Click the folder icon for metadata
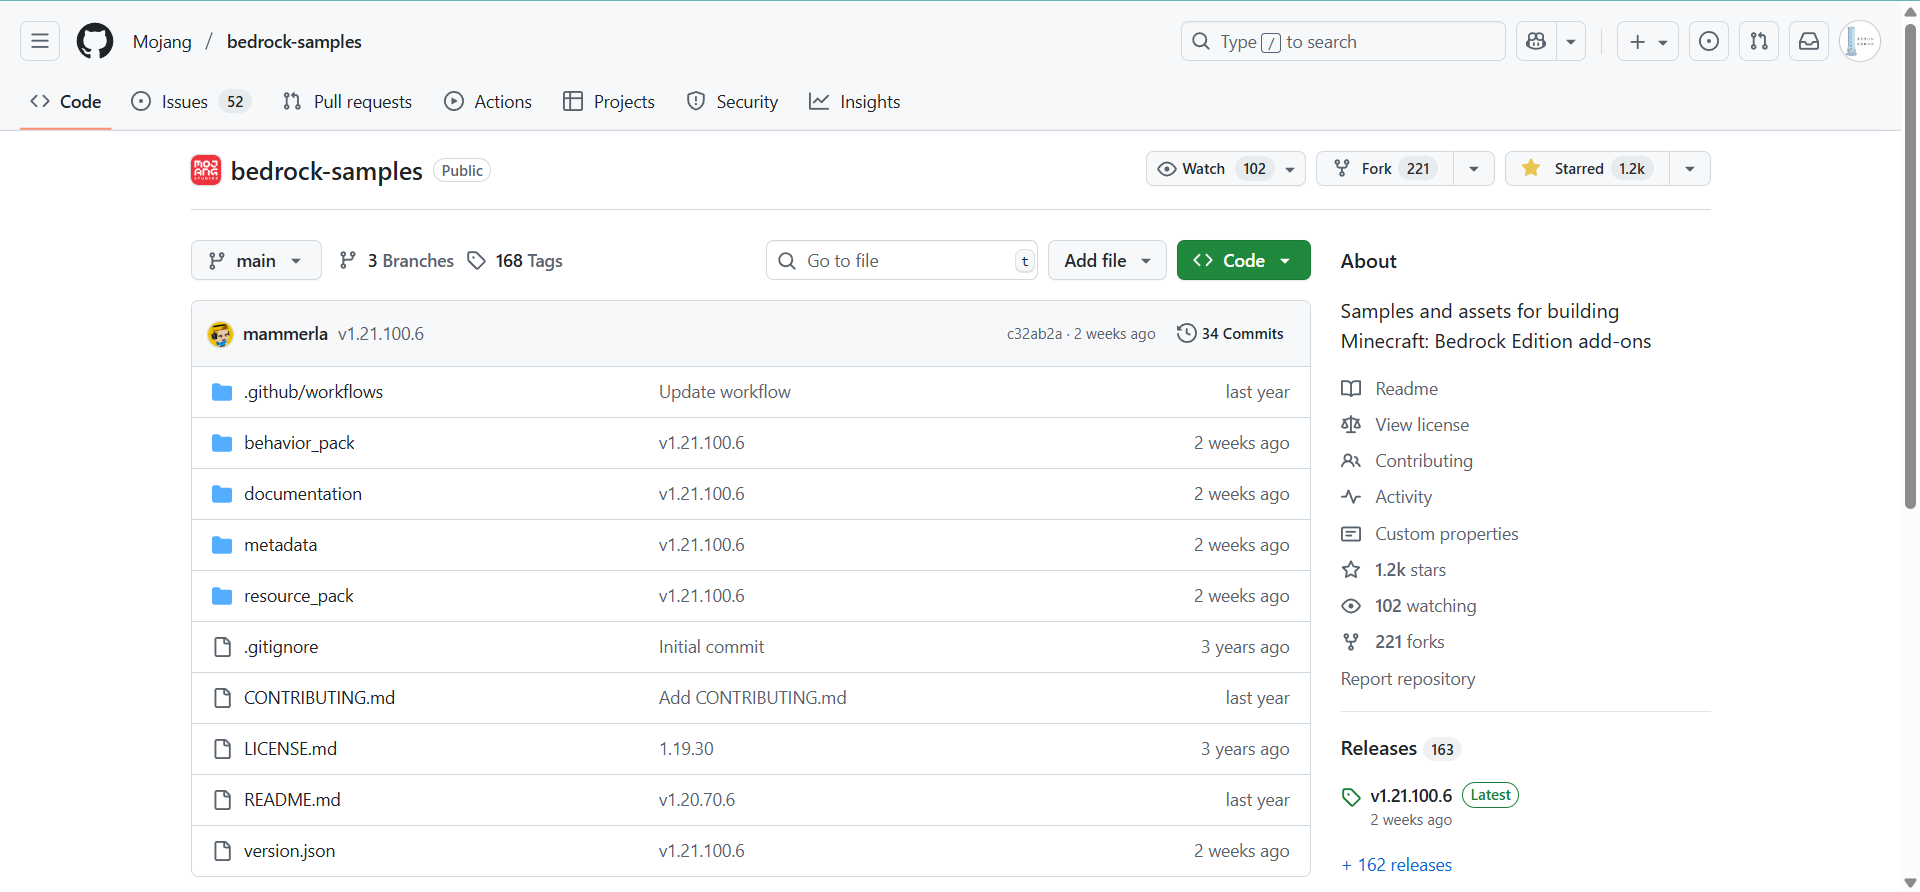This screenshot has height=892, width=1920. click(x=222, y=545)
